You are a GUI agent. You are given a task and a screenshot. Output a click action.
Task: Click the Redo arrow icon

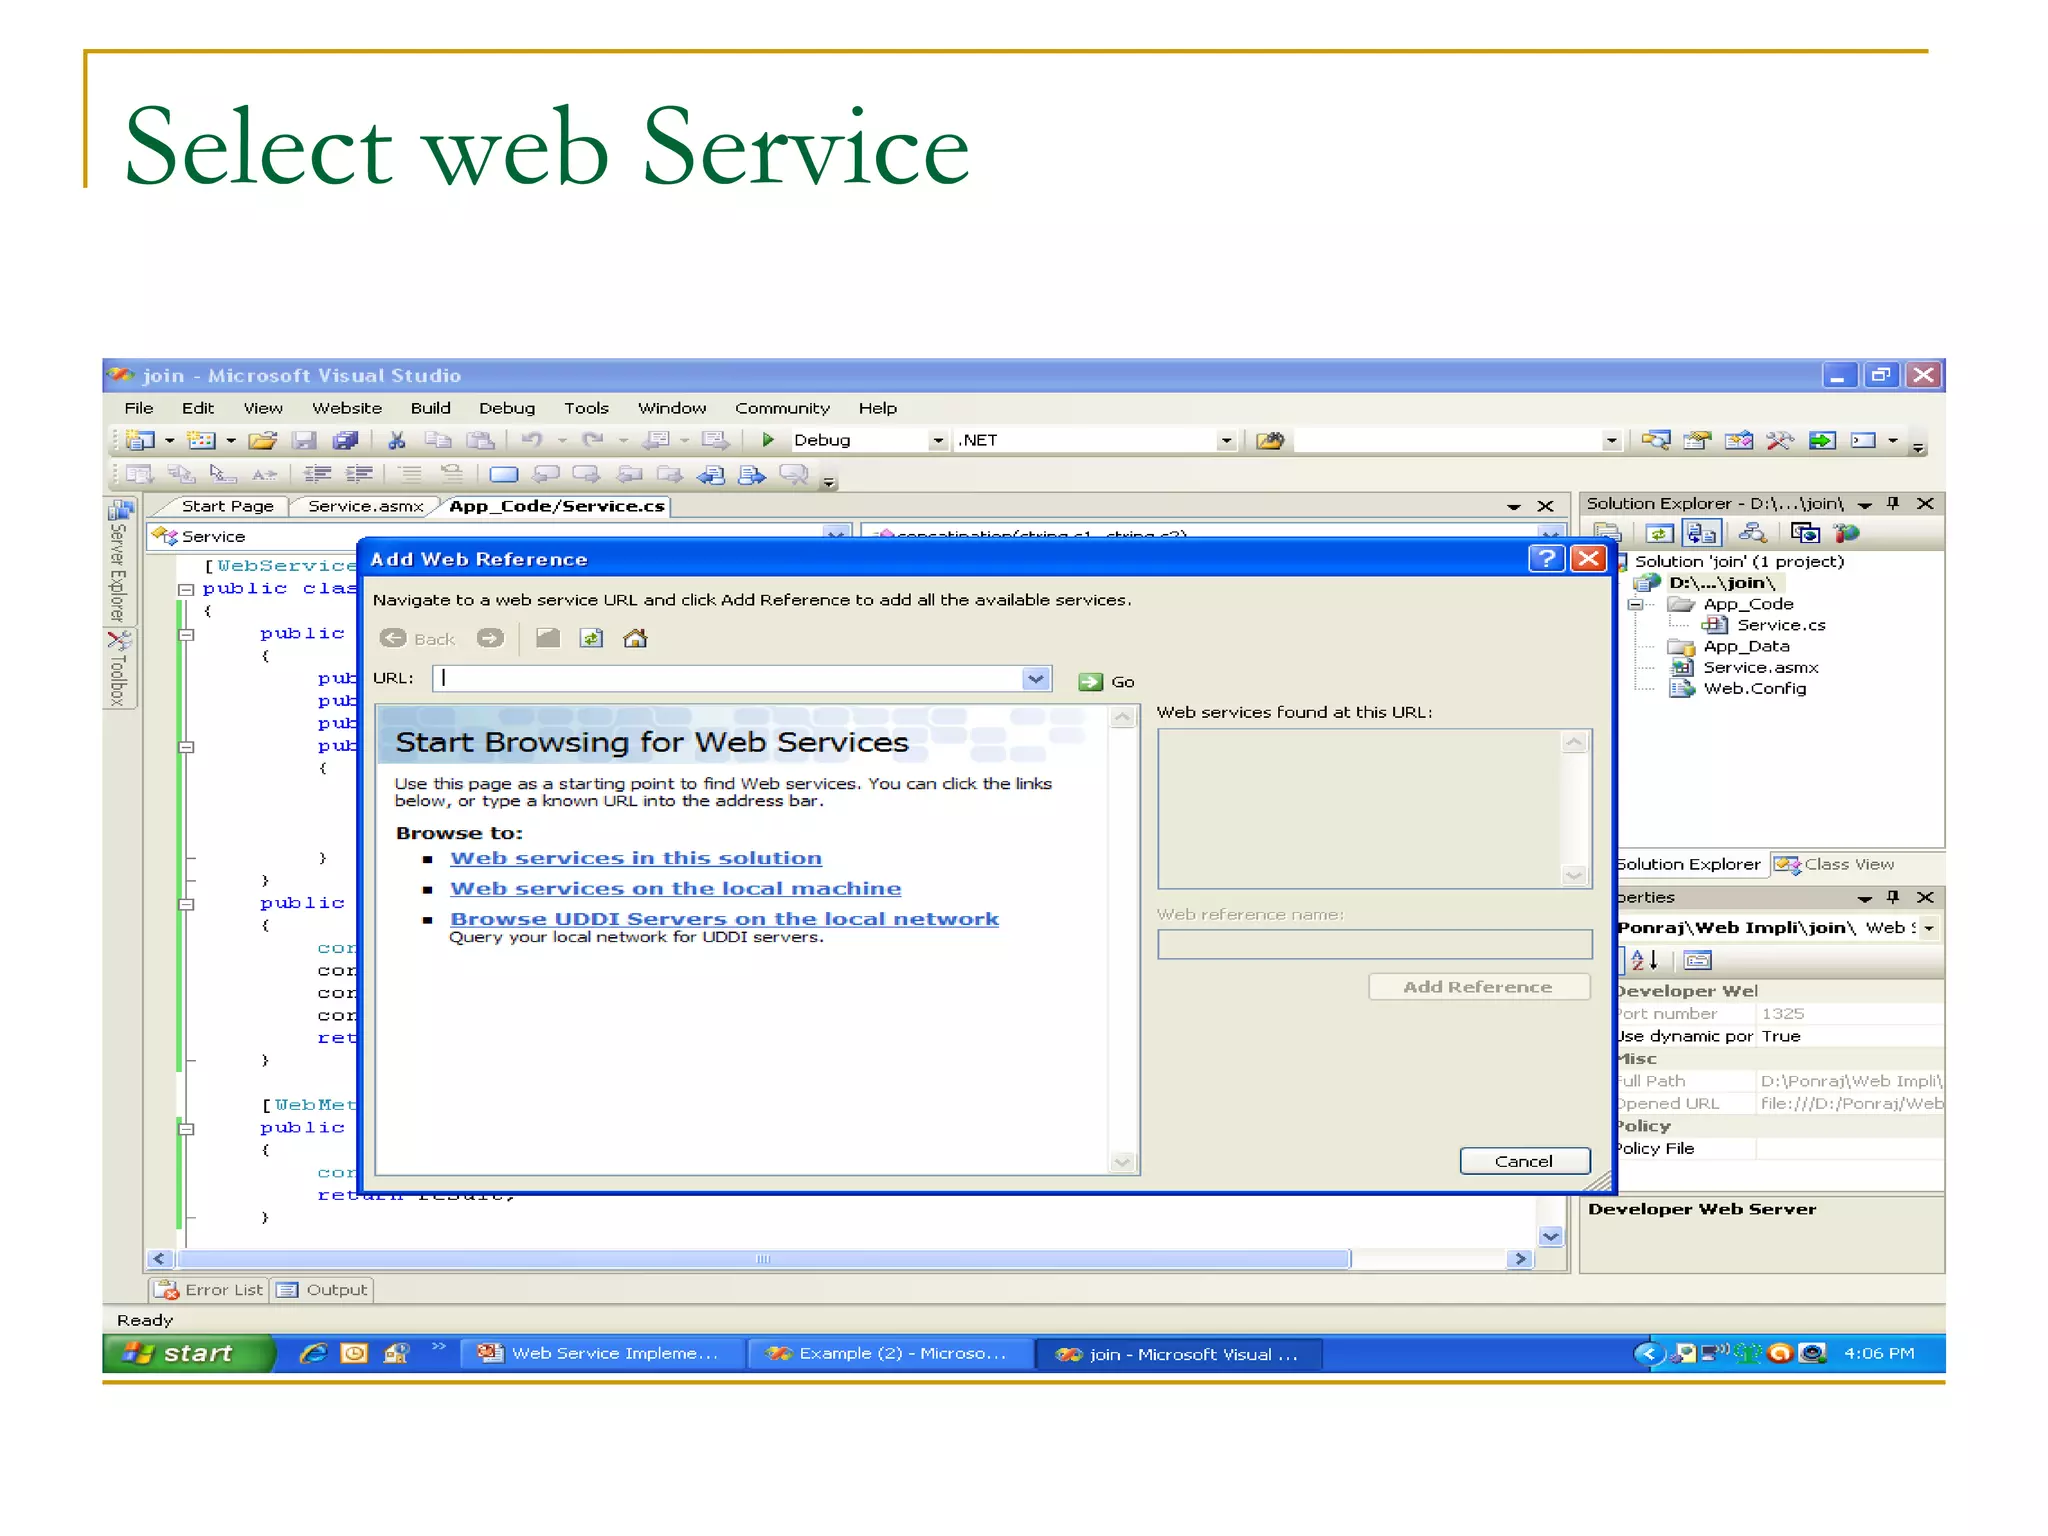(593, 440)
